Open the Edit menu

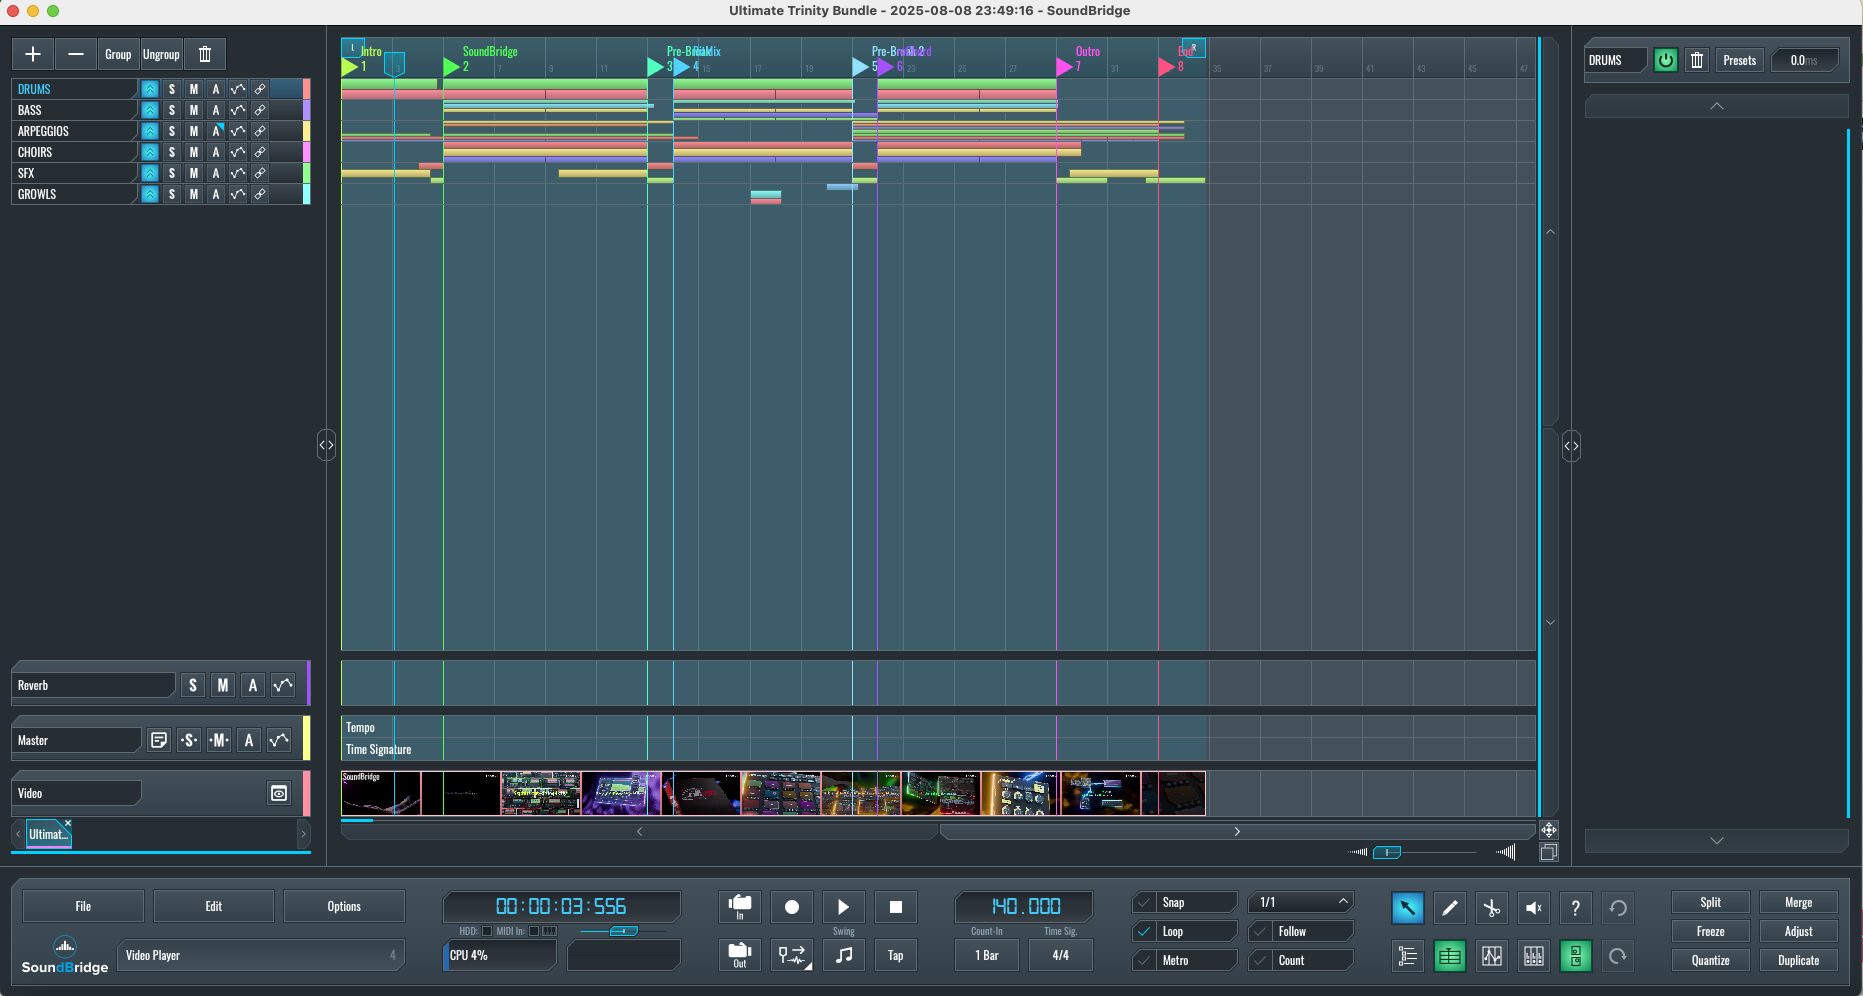point(214,906)
